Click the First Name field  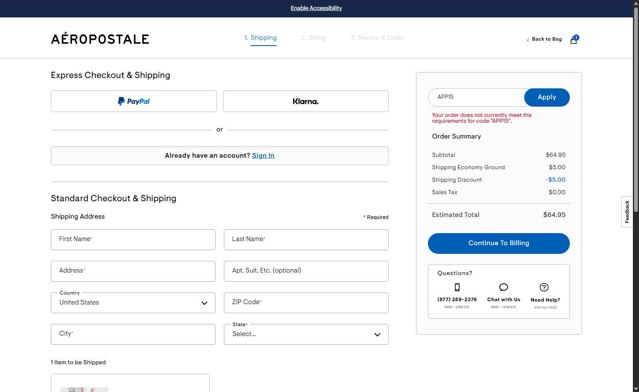tap(133, 240)
